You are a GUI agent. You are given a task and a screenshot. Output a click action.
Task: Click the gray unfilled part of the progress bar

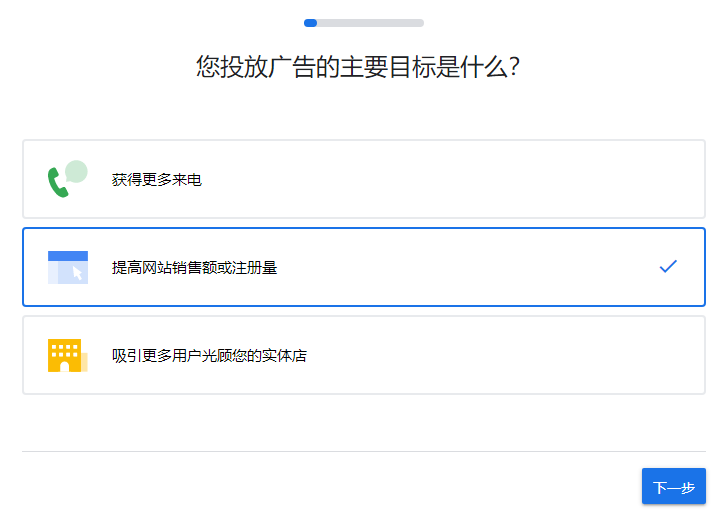[371, 22]
